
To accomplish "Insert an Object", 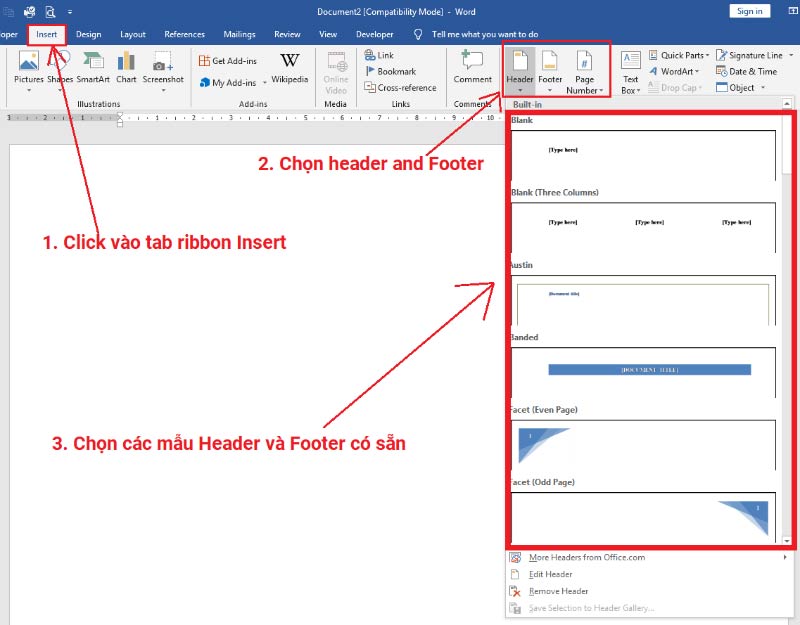I will (x=735, y=88).
